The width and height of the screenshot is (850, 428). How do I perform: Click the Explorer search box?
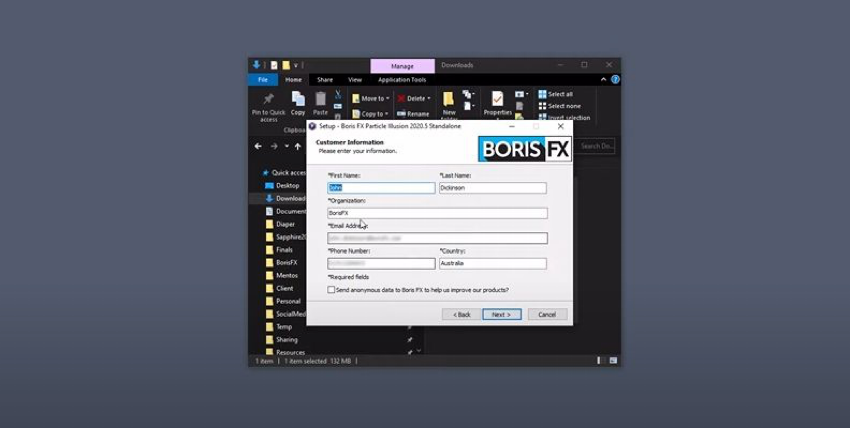point(596,146)
